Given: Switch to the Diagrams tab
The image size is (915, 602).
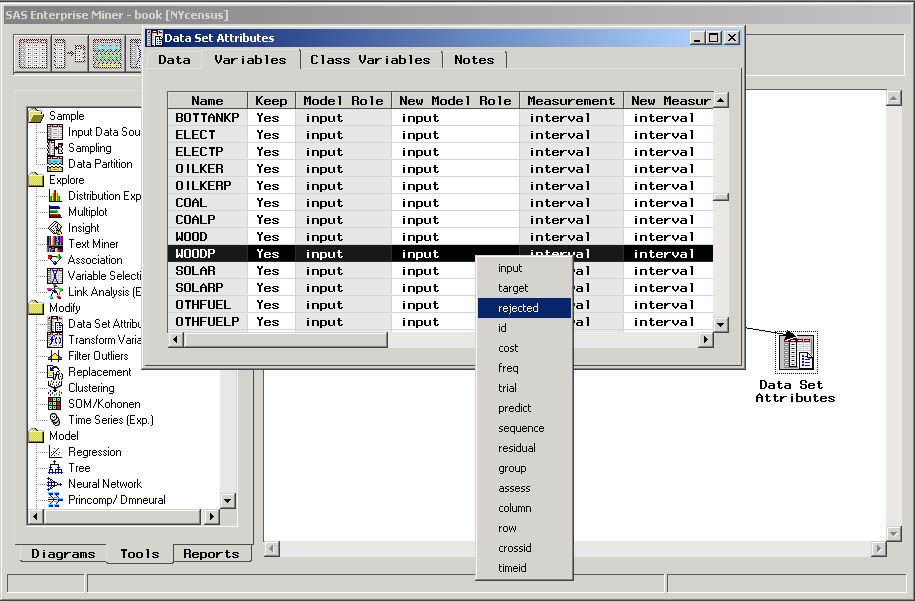Looking at the screenshot, I should tap(63, 554).
